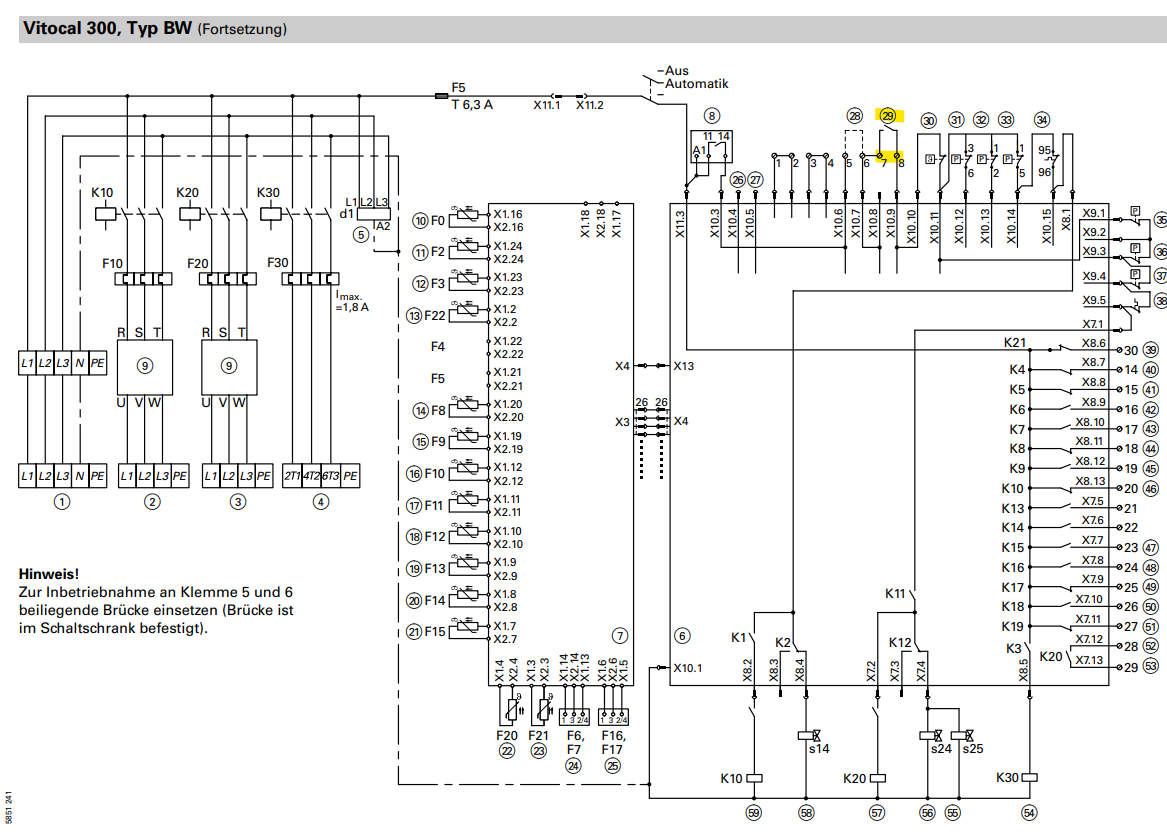This screenshot has height=832, width=1167.
Task: Click the yellow-highlighted circled number 29
Action: [x=887, y=116]
